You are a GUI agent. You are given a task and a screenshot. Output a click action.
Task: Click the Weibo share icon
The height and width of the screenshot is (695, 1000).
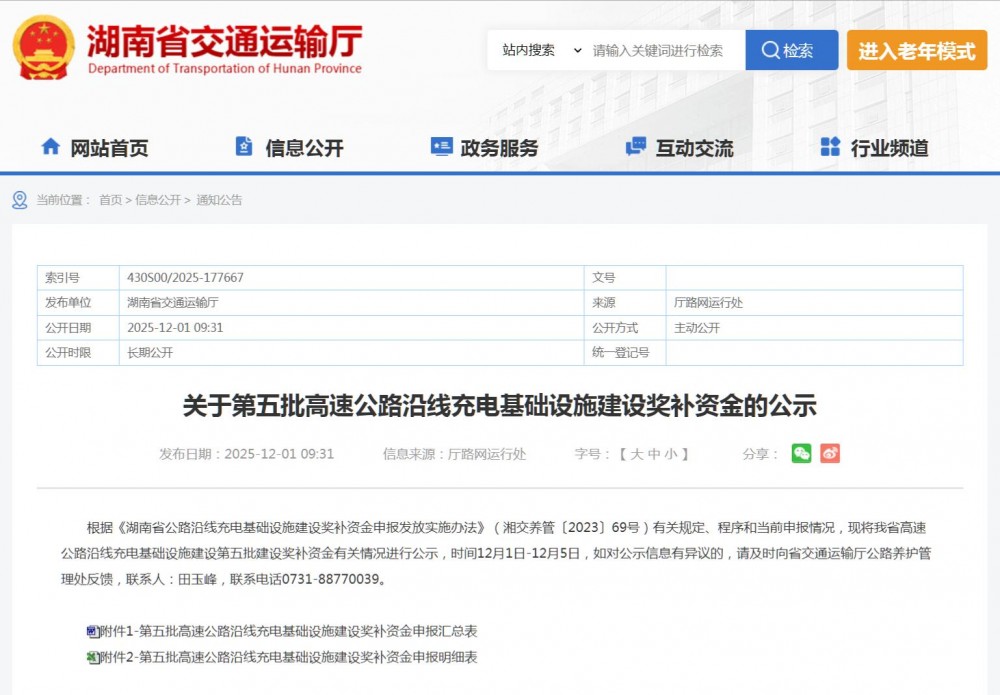[830, 453]
